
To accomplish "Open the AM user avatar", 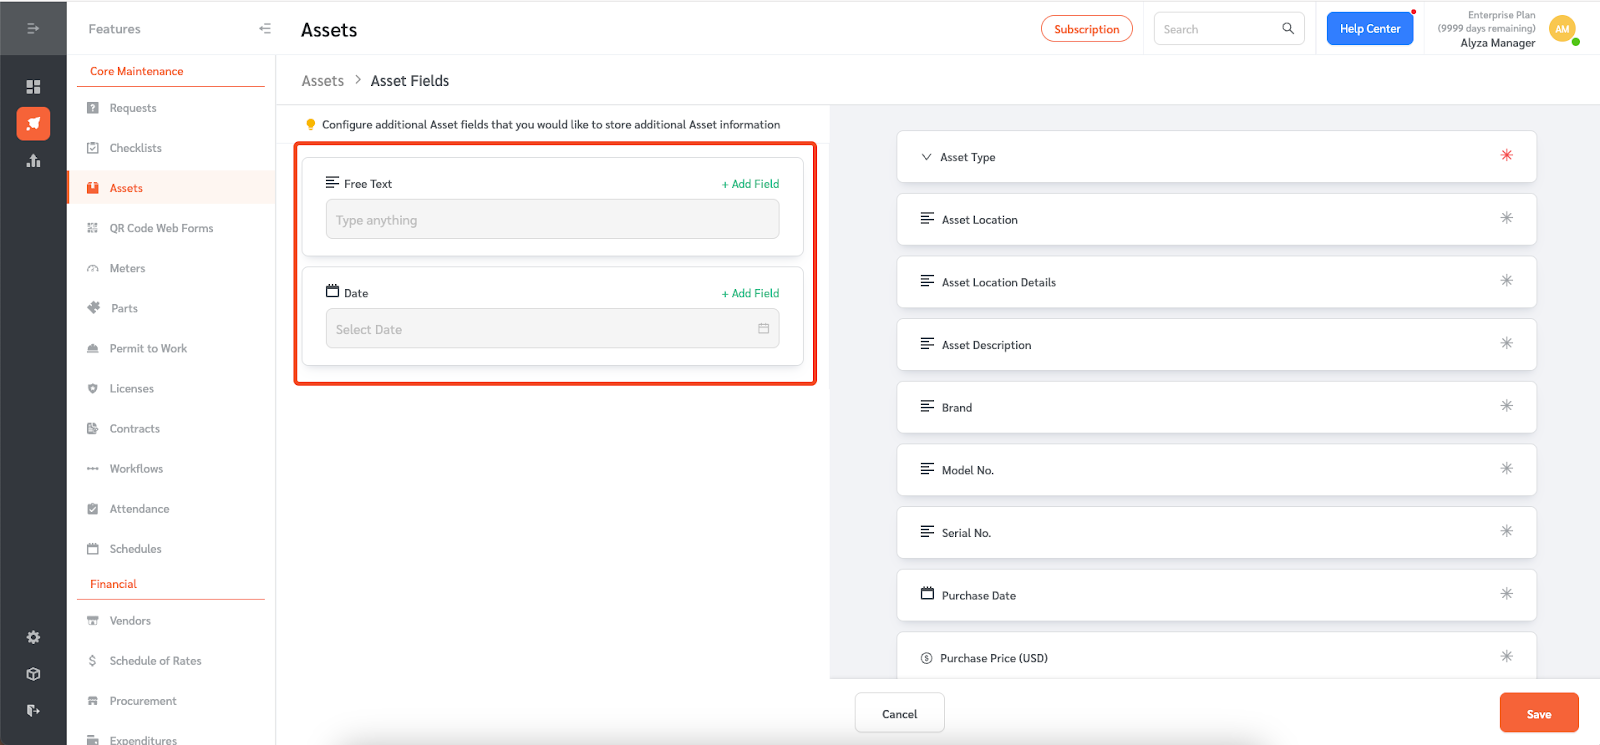I will tap(1562, 29).
